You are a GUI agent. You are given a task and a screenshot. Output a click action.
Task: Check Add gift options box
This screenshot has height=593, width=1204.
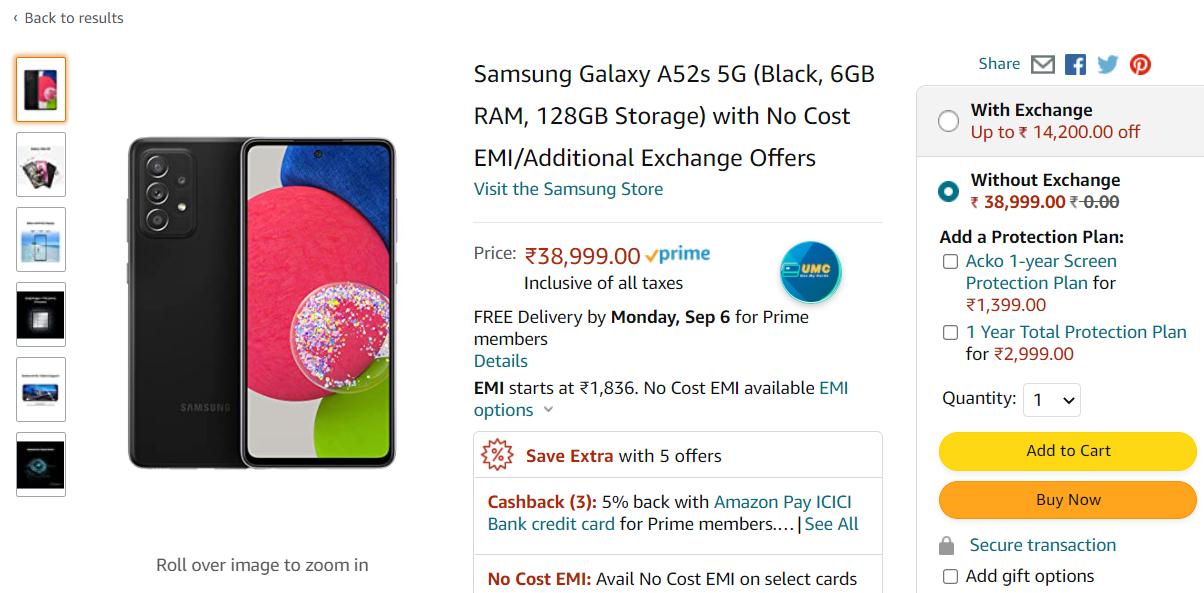pyautogui.click(x=950, y=577)
